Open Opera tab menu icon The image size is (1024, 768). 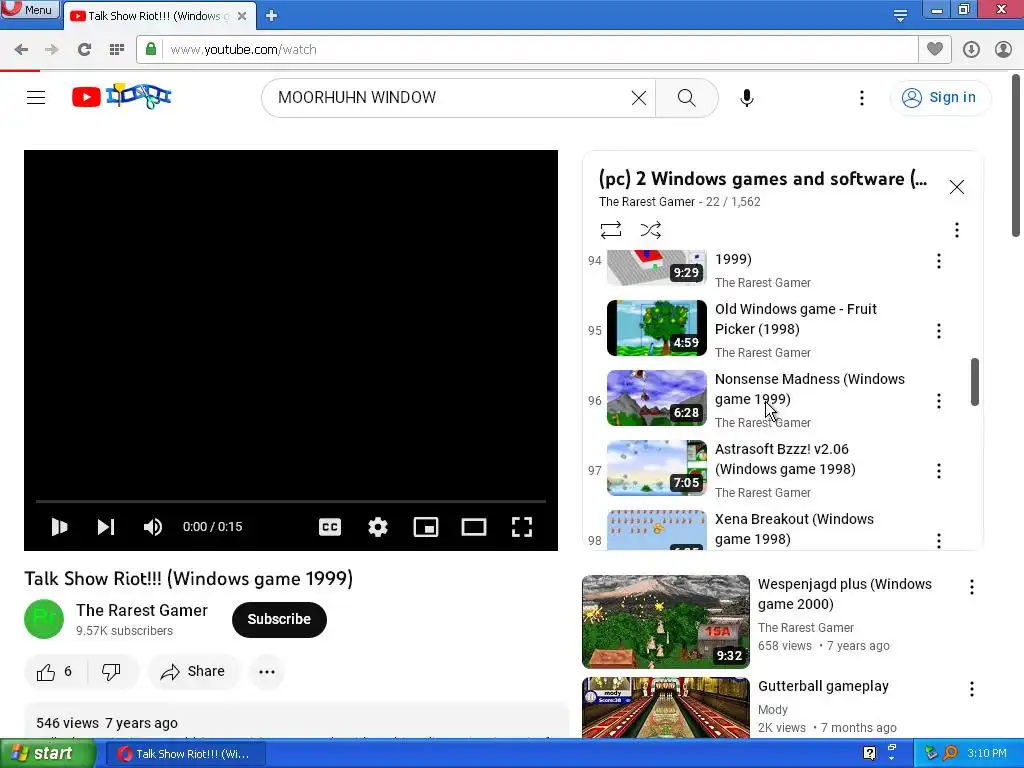click(900, 15)
